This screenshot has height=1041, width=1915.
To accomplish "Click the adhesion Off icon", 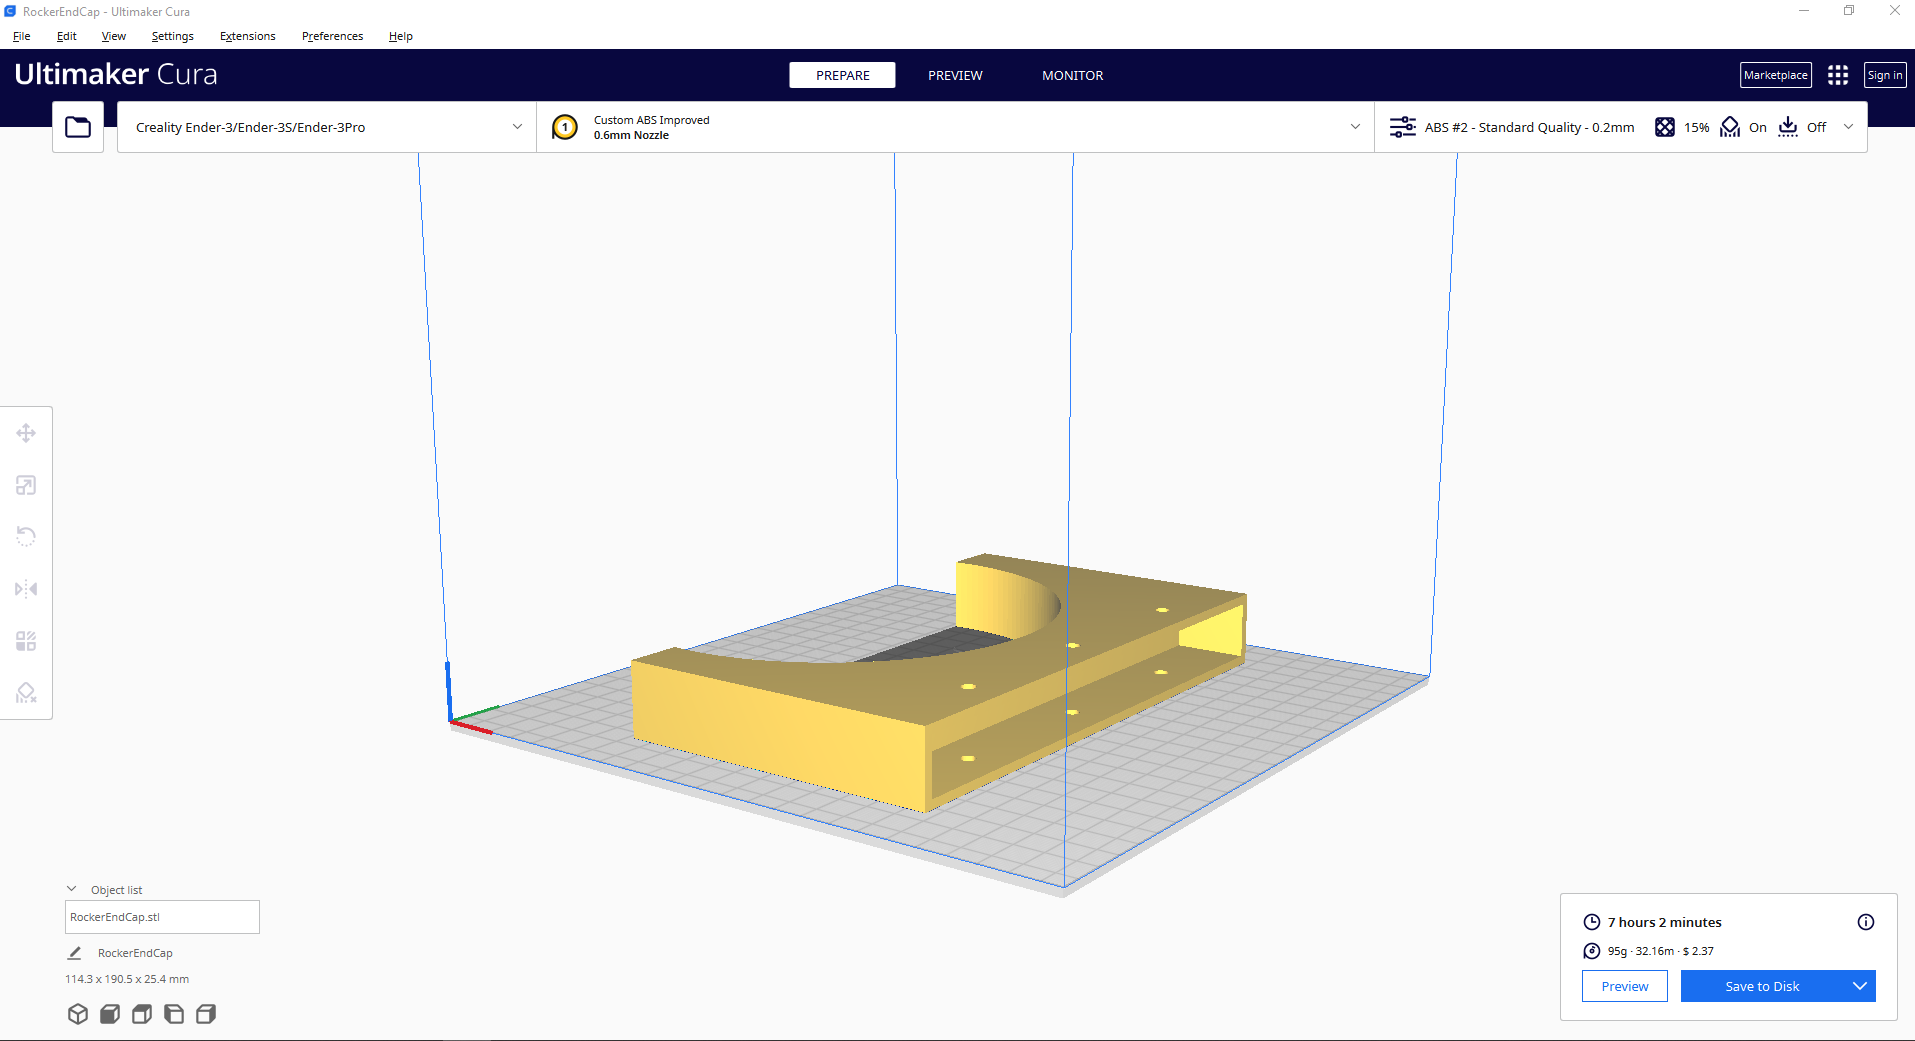I will pyautogui.click(x=1788, y=127).
